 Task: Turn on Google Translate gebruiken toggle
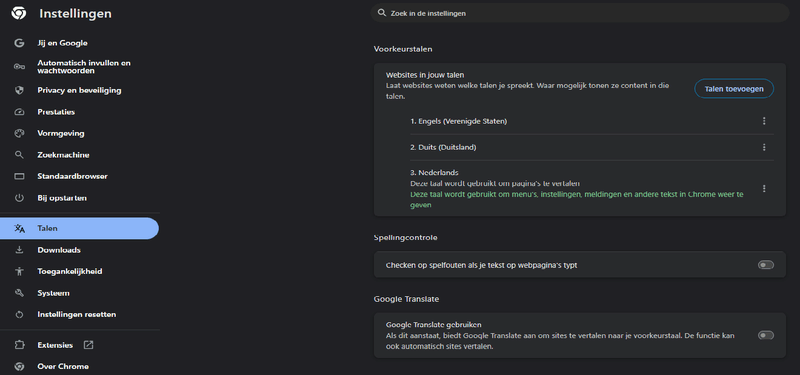point(765,335)
